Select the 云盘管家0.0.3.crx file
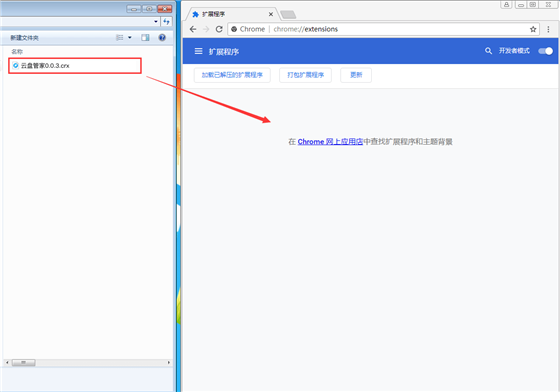 (75, 66)
